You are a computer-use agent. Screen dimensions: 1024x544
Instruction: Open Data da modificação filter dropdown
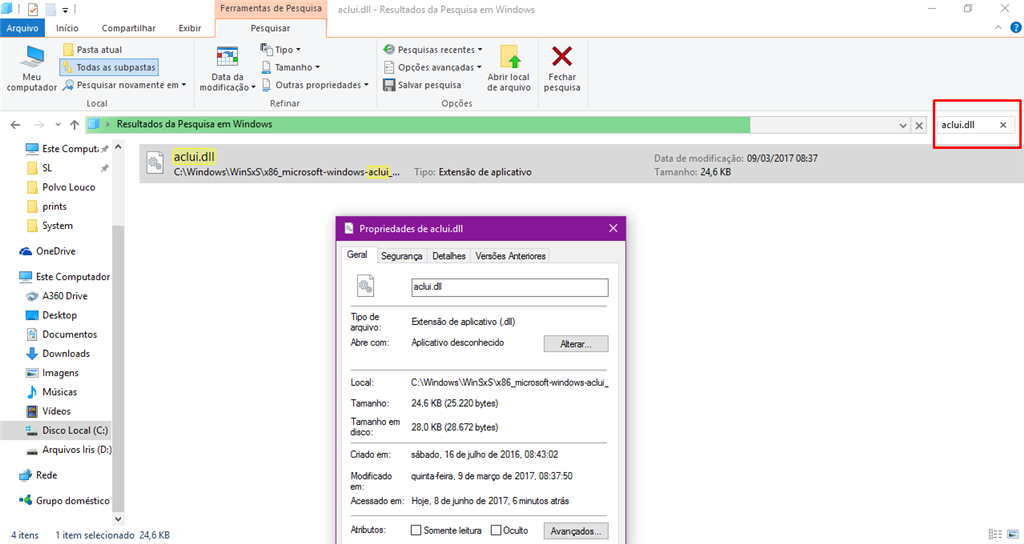(227, 69)
